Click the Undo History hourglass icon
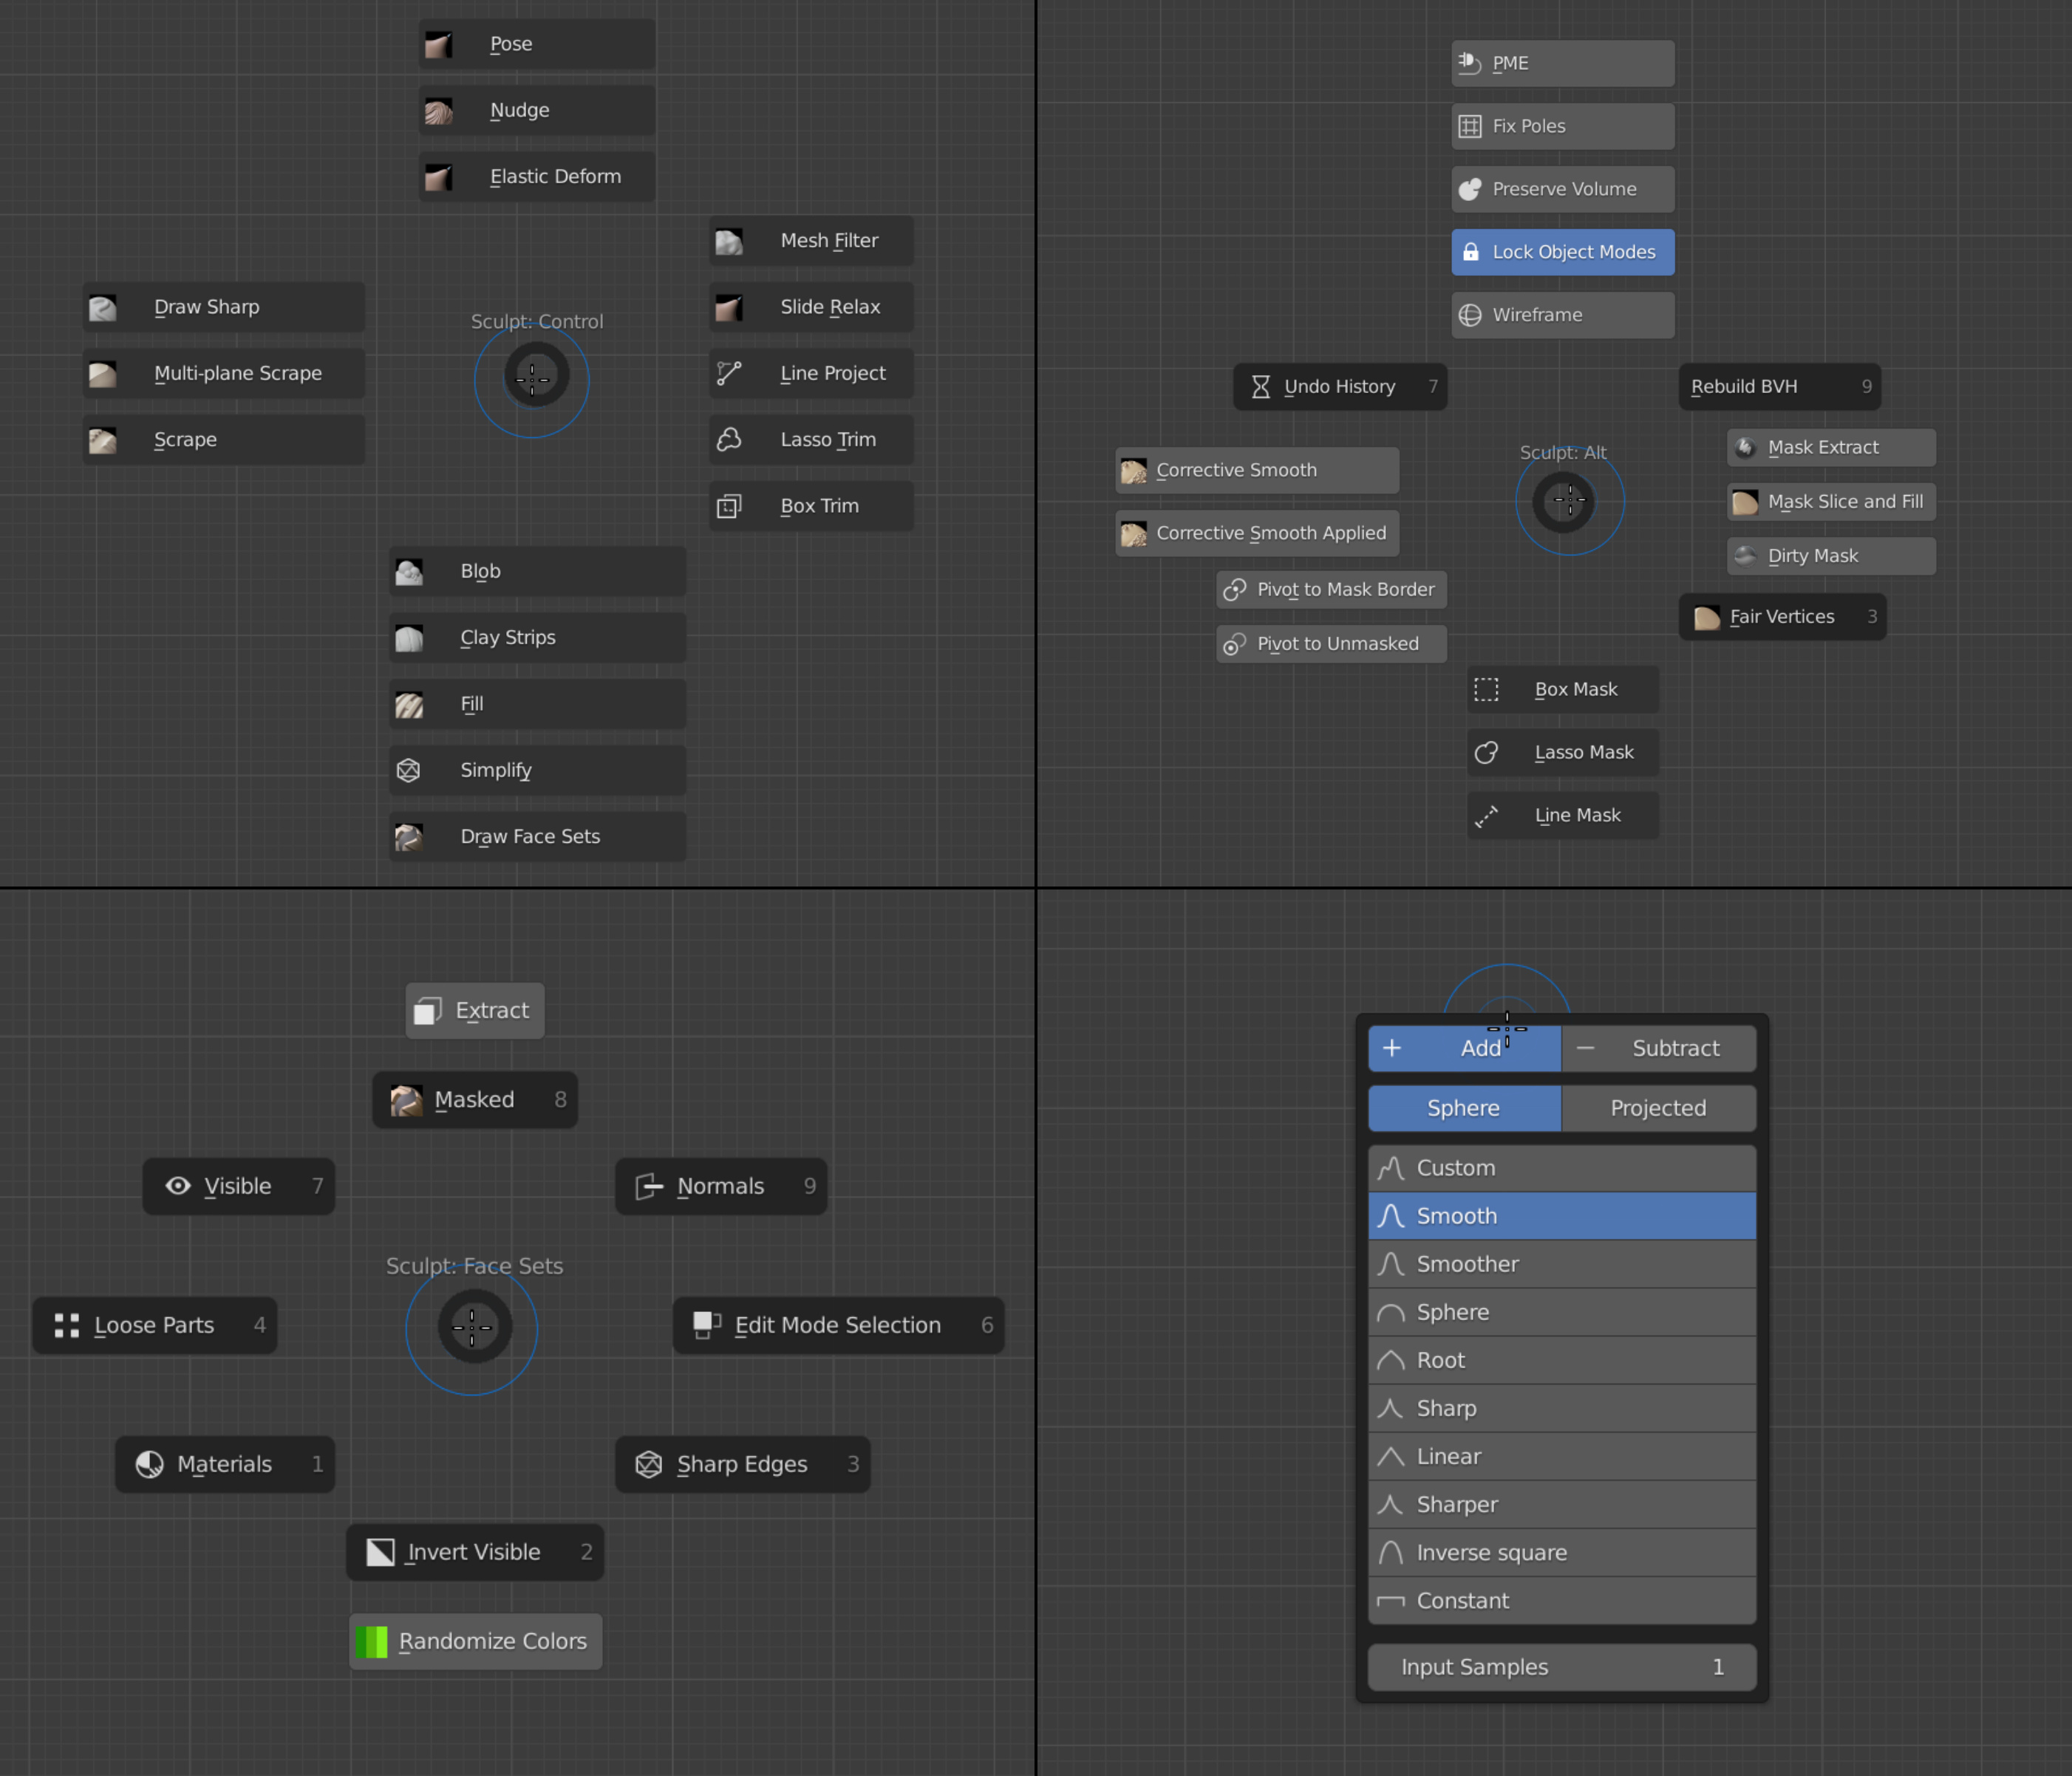The height and width of the screenshot is (1776, 2072). pyautogui.click(x=1261, y=386)
